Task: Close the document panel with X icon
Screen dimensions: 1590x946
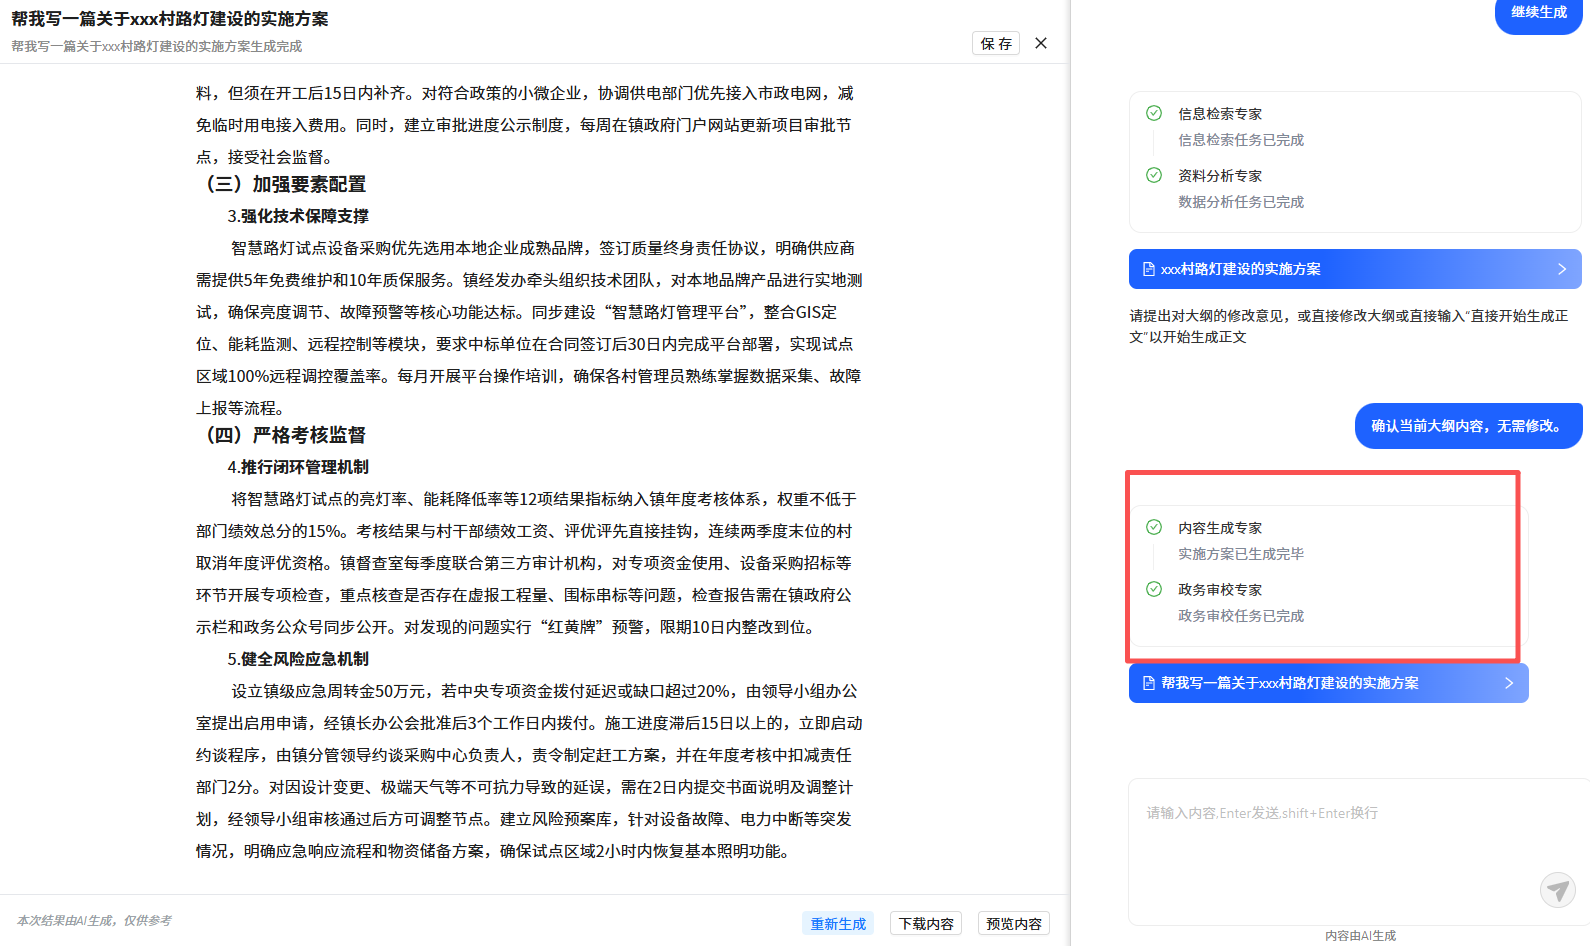Action: pos(1041,43)
